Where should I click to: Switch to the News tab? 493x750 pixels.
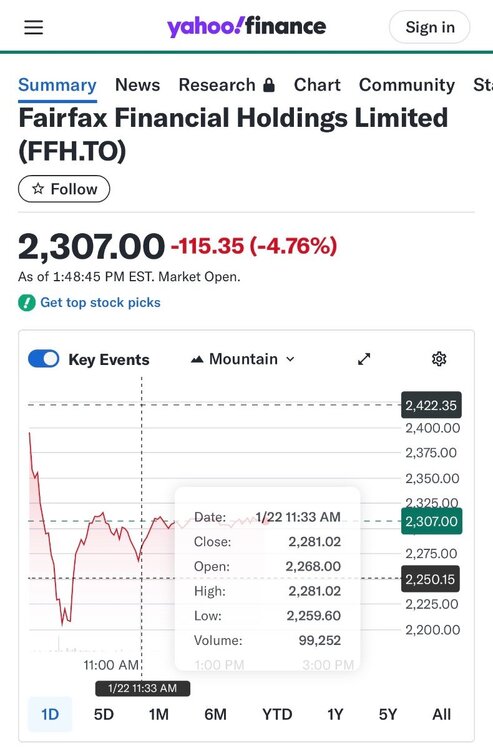[x=138, y=85]
